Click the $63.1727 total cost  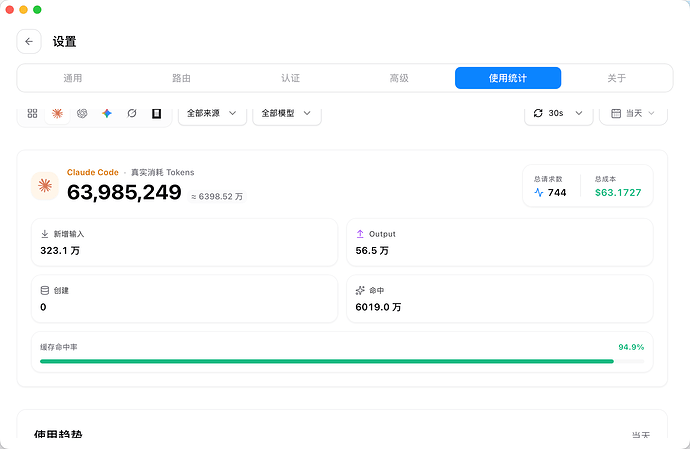click(618, 192)
